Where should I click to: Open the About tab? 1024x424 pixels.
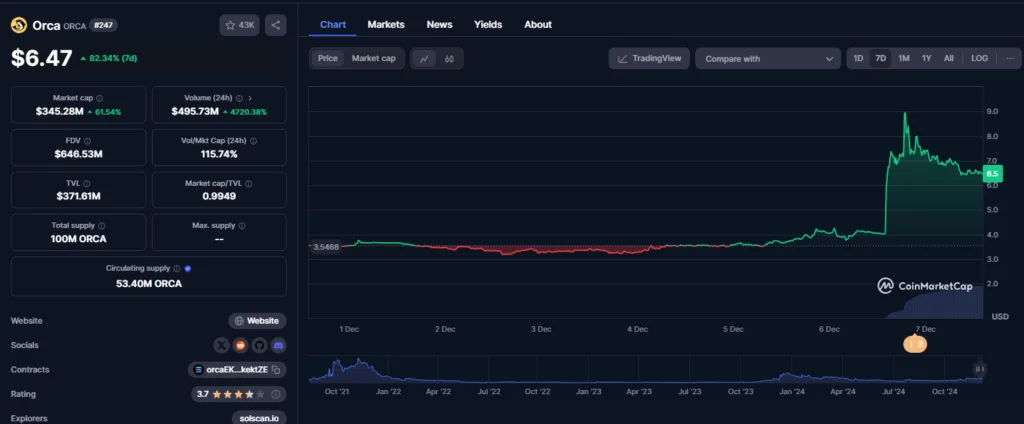coord(538,24)
